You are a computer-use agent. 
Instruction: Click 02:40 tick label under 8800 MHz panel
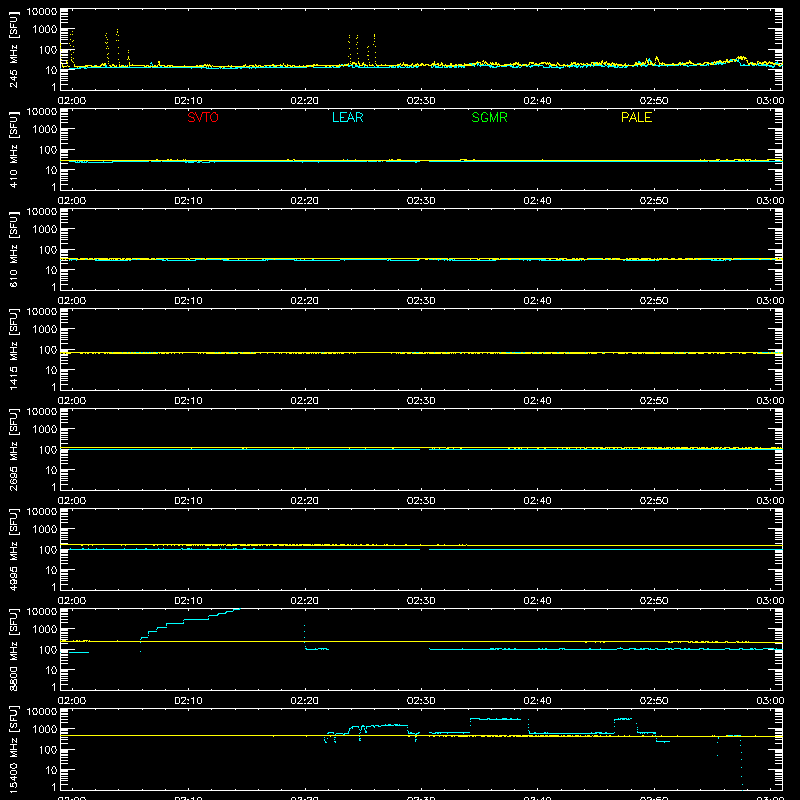(537, 701)
